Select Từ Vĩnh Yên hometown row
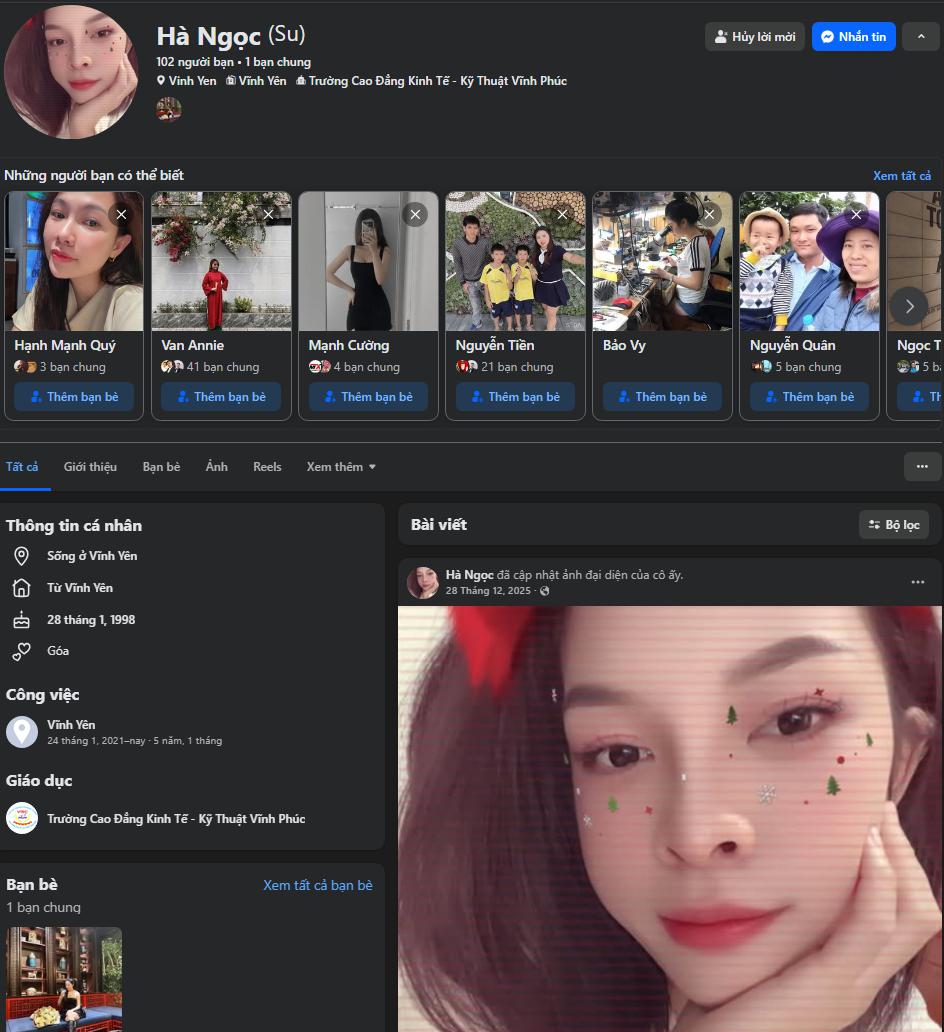The image size is (944, 1032). (80, 588)
